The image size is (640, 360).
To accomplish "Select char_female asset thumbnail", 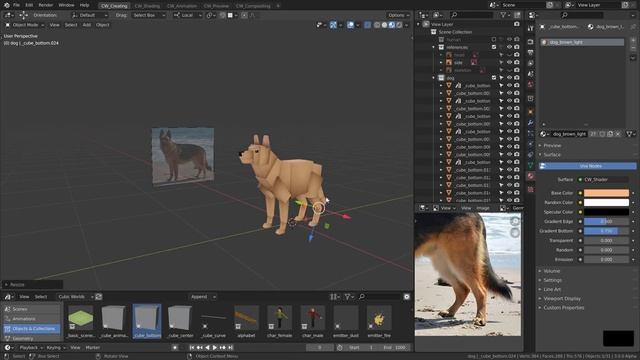I will point(280,321).
